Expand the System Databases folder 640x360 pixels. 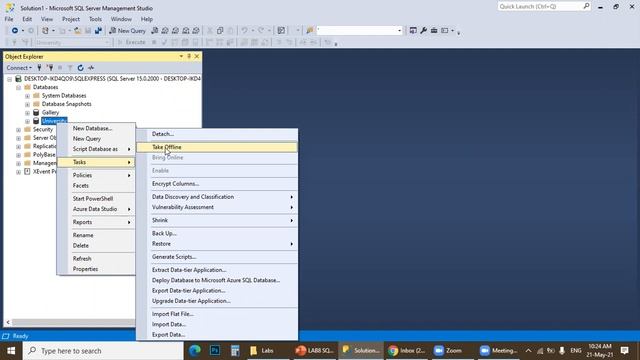pyautogui.click(x=27, y=96)
